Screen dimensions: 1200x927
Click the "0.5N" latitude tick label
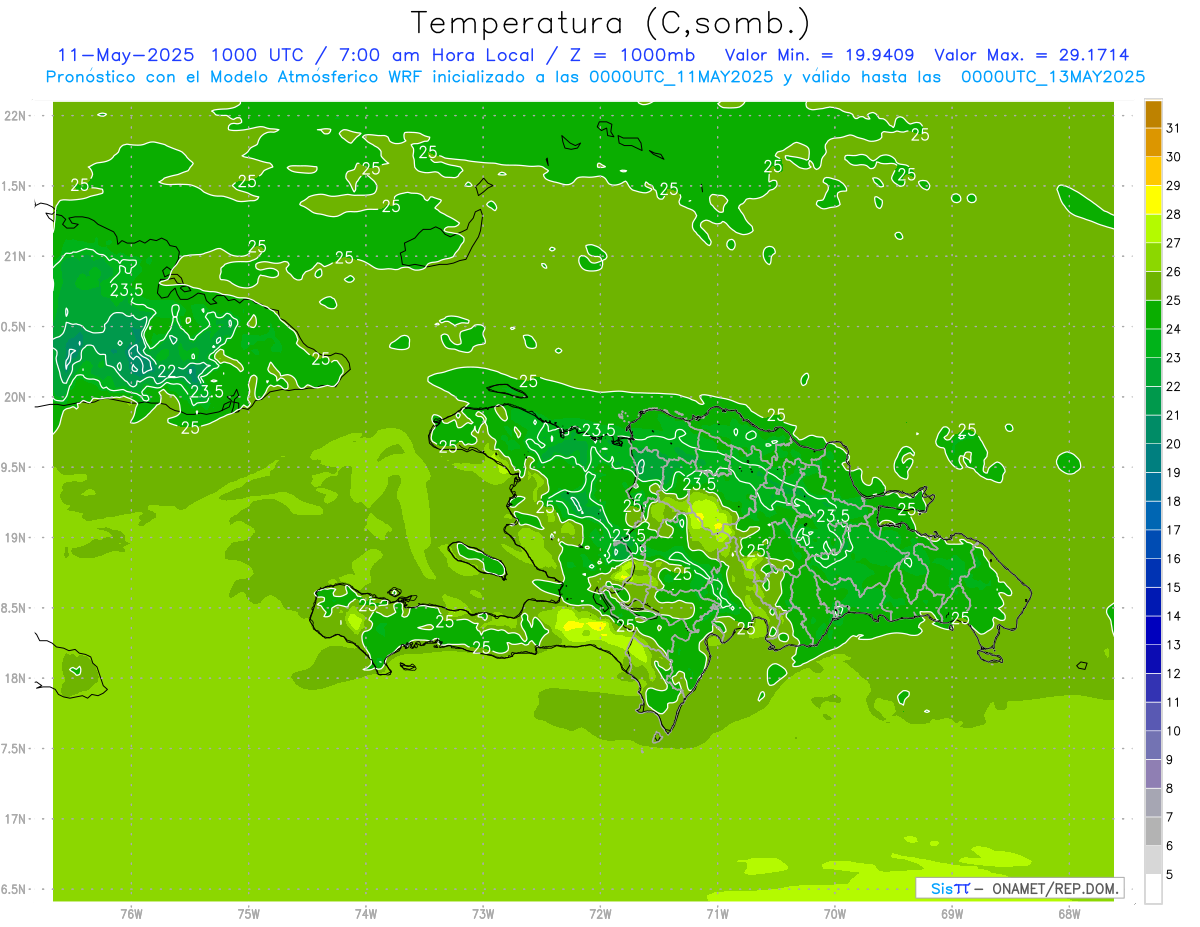tap(15, 327)
